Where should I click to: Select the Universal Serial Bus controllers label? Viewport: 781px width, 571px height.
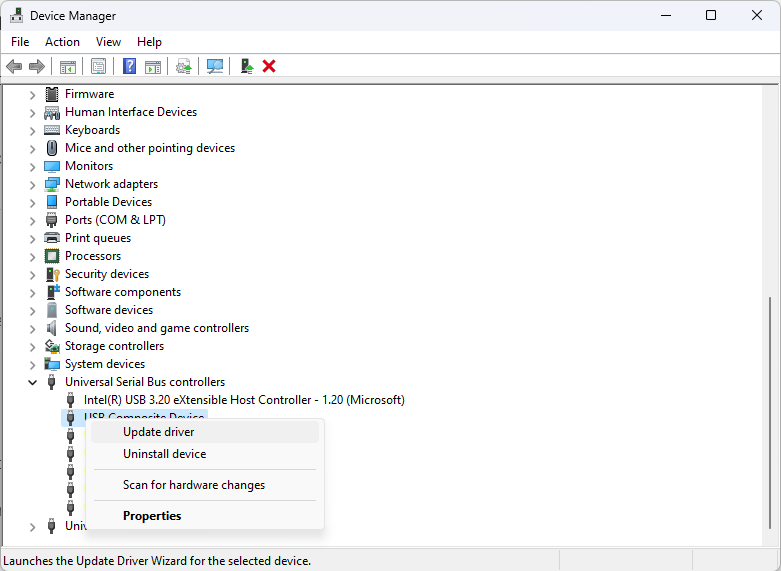tap(145, 382)
